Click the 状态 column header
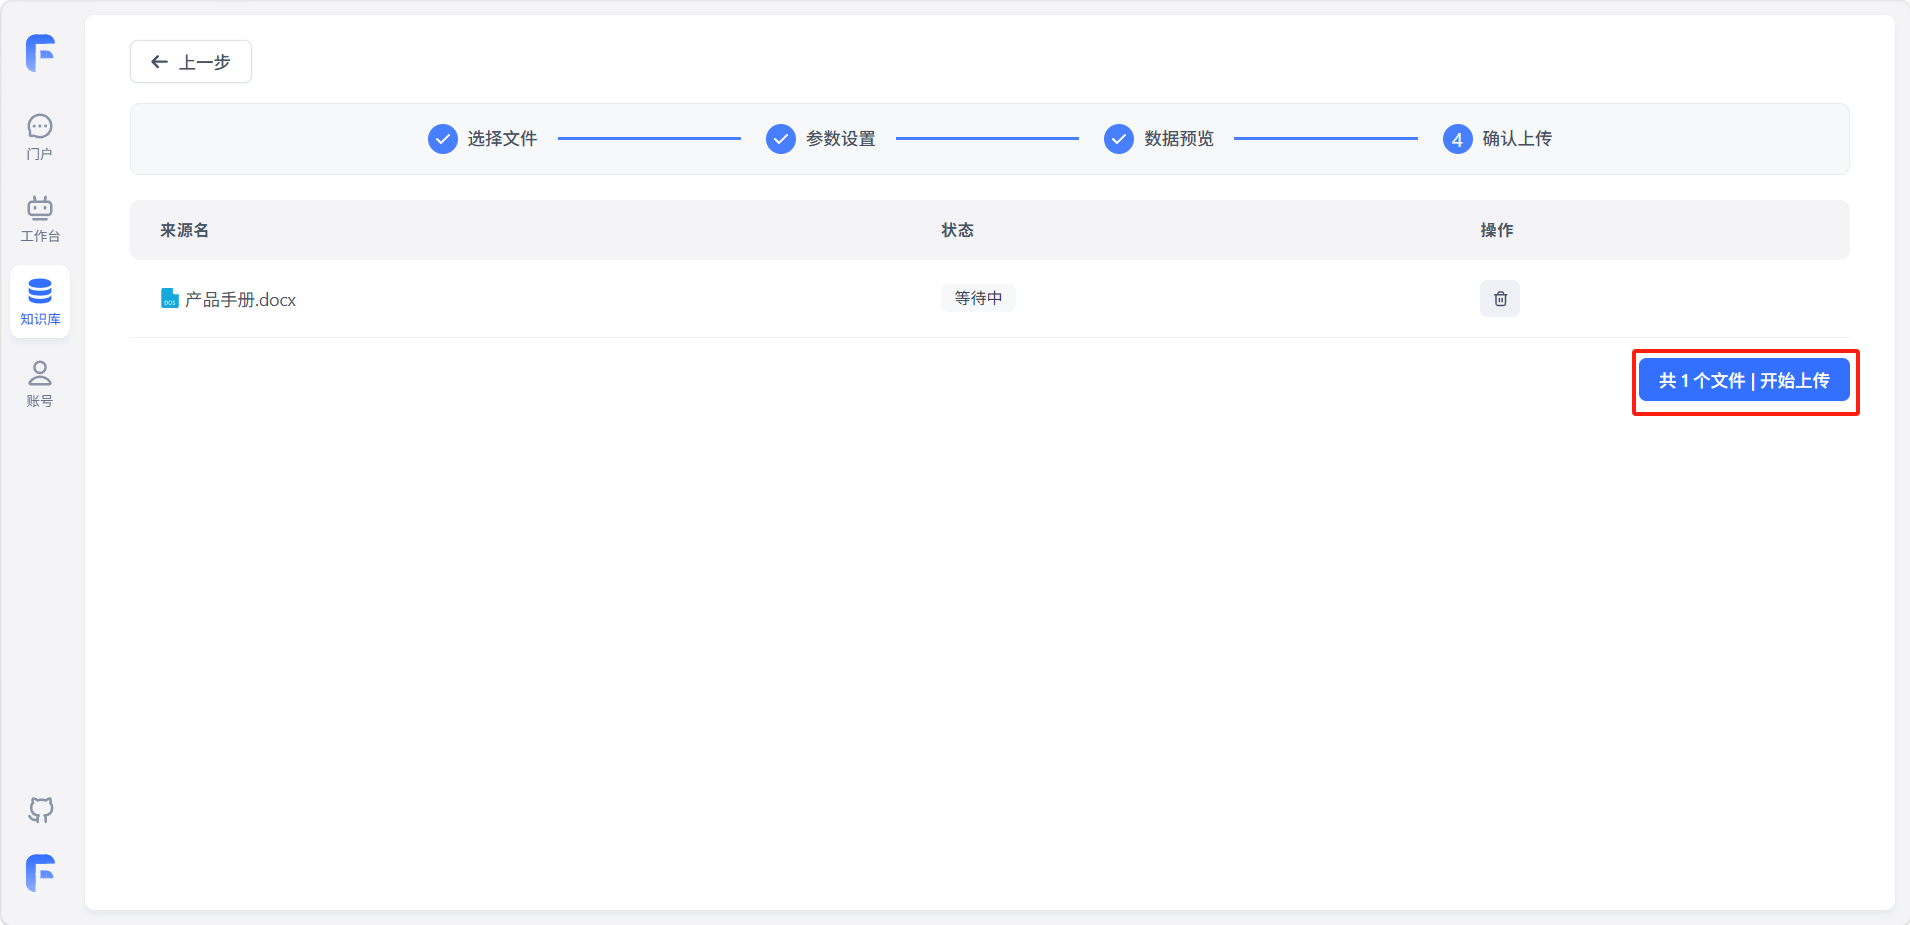The width and height of the screenshot is (1910, 925). pyautogui.click(x=957, y=230)
